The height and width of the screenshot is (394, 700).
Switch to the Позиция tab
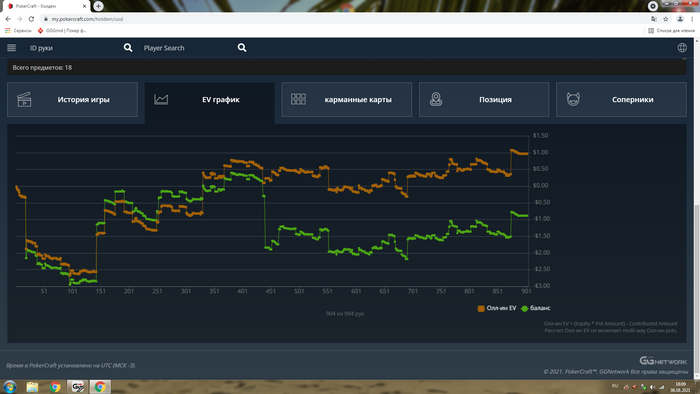[x=484, y=100]
